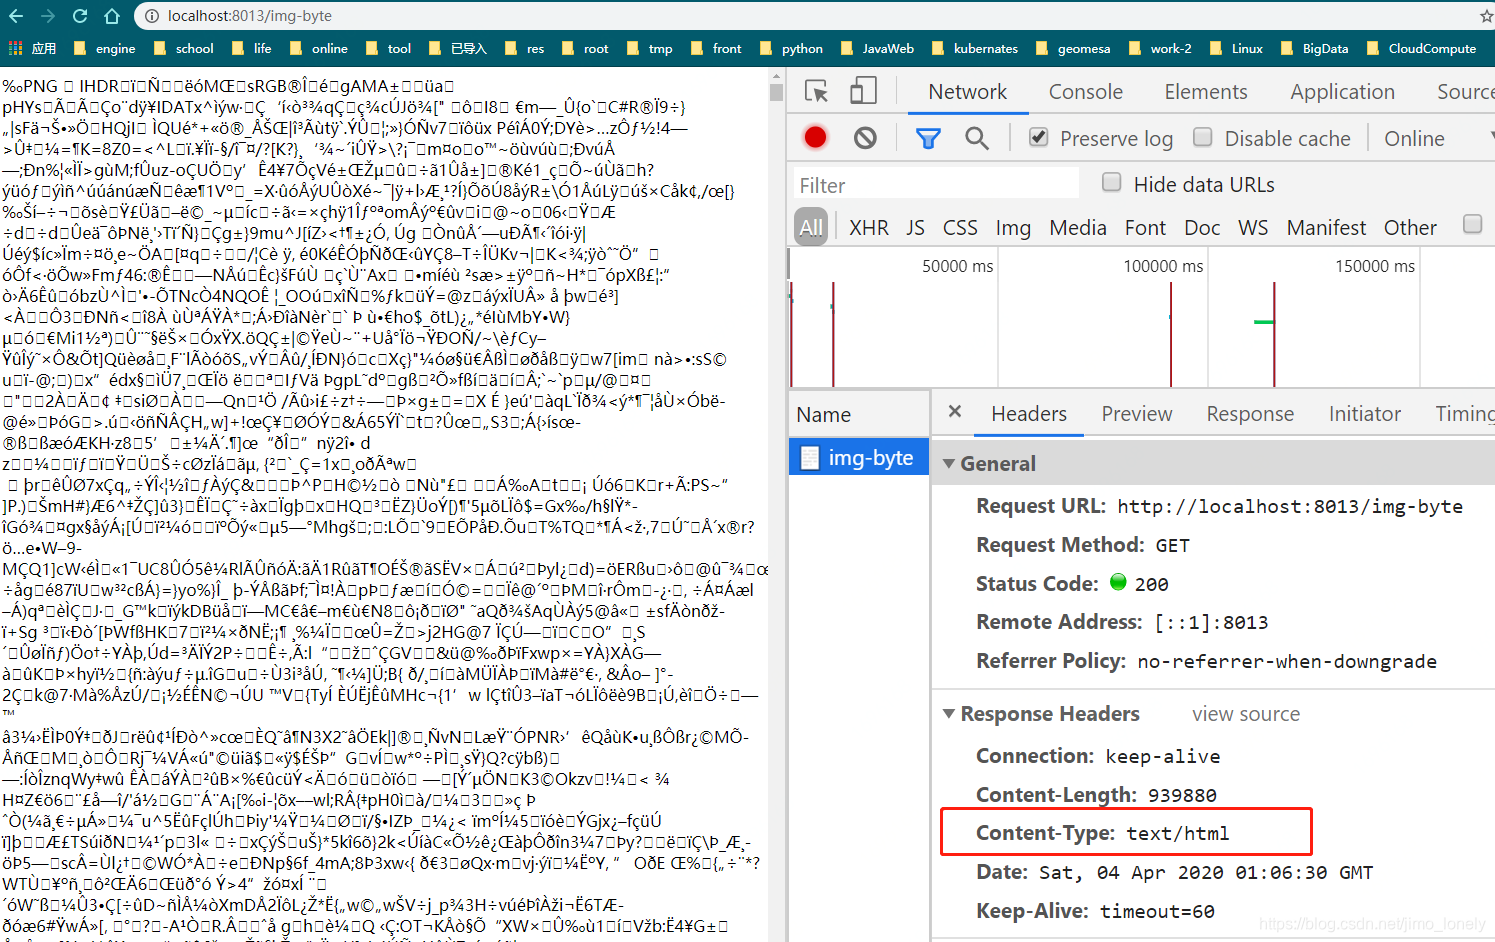1495x942 pixels.
Task: Select the inspect element cursor tool
Action: [816, 90]
